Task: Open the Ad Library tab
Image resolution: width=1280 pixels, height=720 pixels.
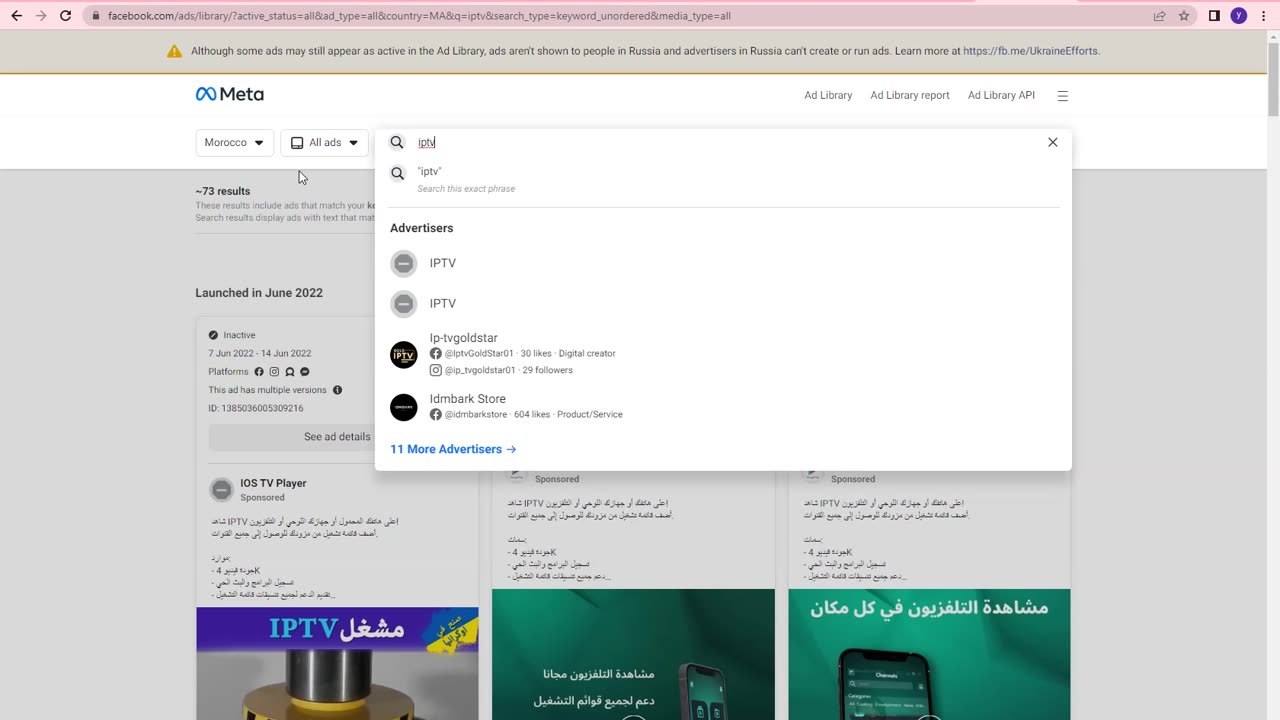Action: point(828,95)
